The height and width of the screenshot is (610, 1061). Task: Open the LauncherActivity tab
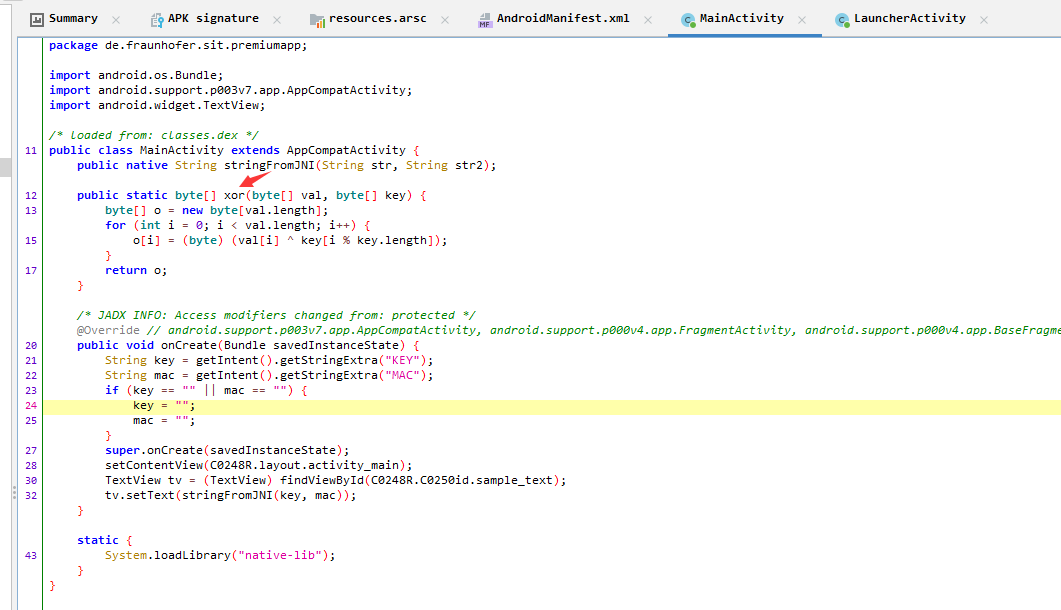point(909,19)
